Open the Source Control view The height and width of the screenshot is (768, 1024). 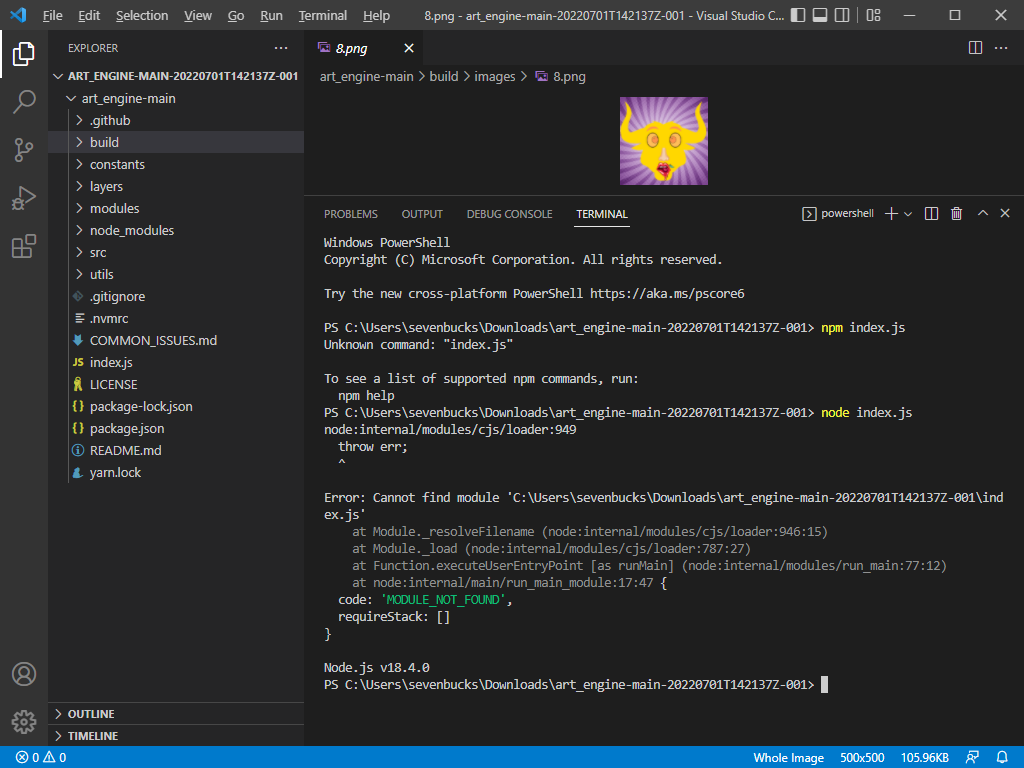coord(24,149)
